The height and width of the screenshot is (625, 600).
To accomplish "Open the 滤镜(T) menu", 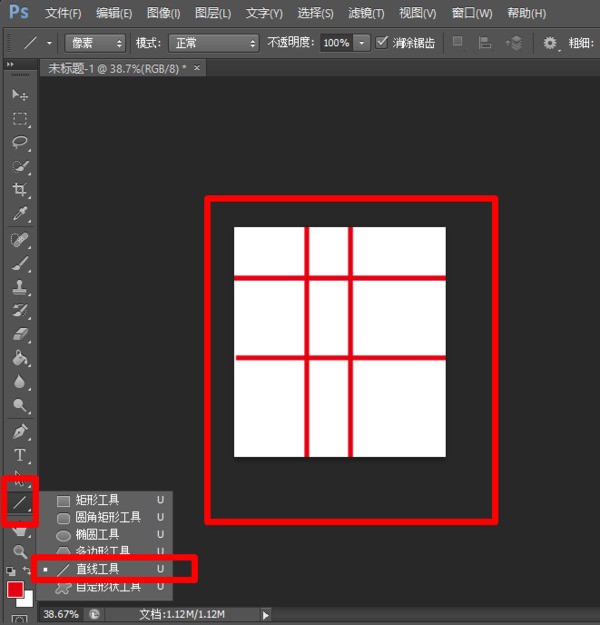I will (366, 13).
